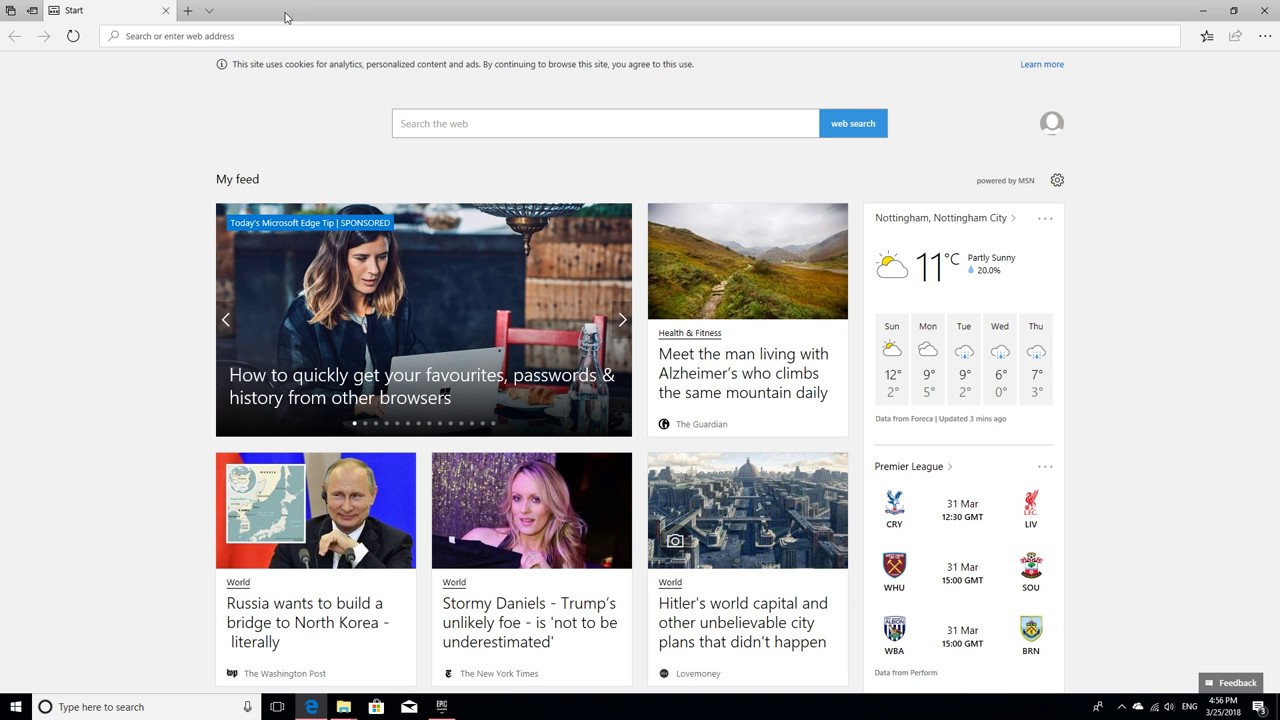1280x720 pixels.
Task: Open the Edge Hub favorites icon
Action: [x=1207, y=36]
